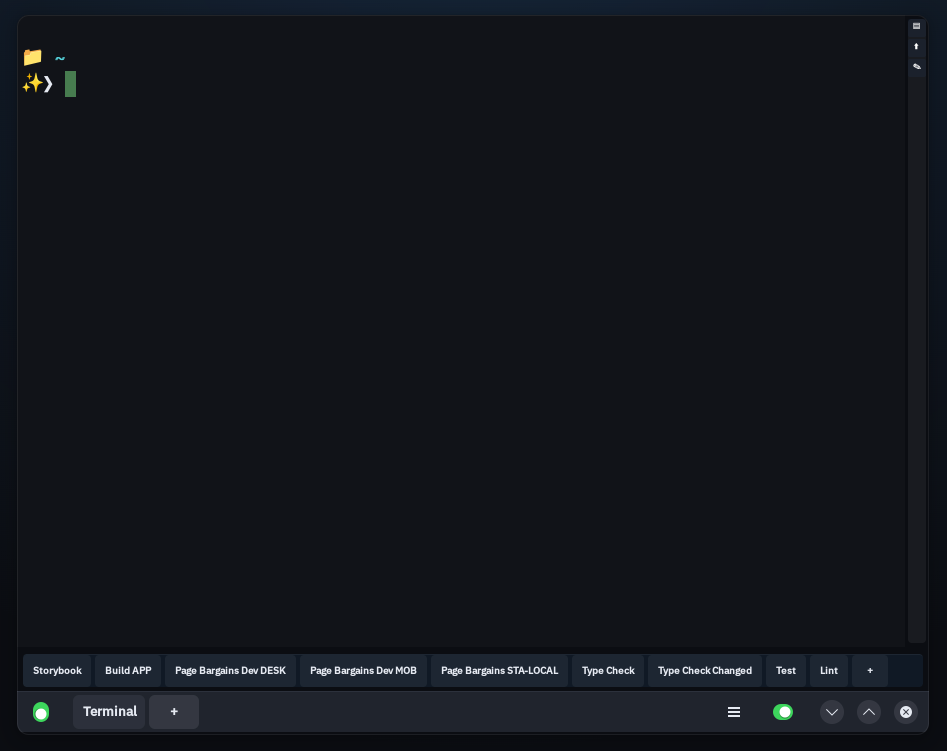Click the vertical scrollbar track on right
The width and height of the screenshot is (947, 751).
pos(916,359)
